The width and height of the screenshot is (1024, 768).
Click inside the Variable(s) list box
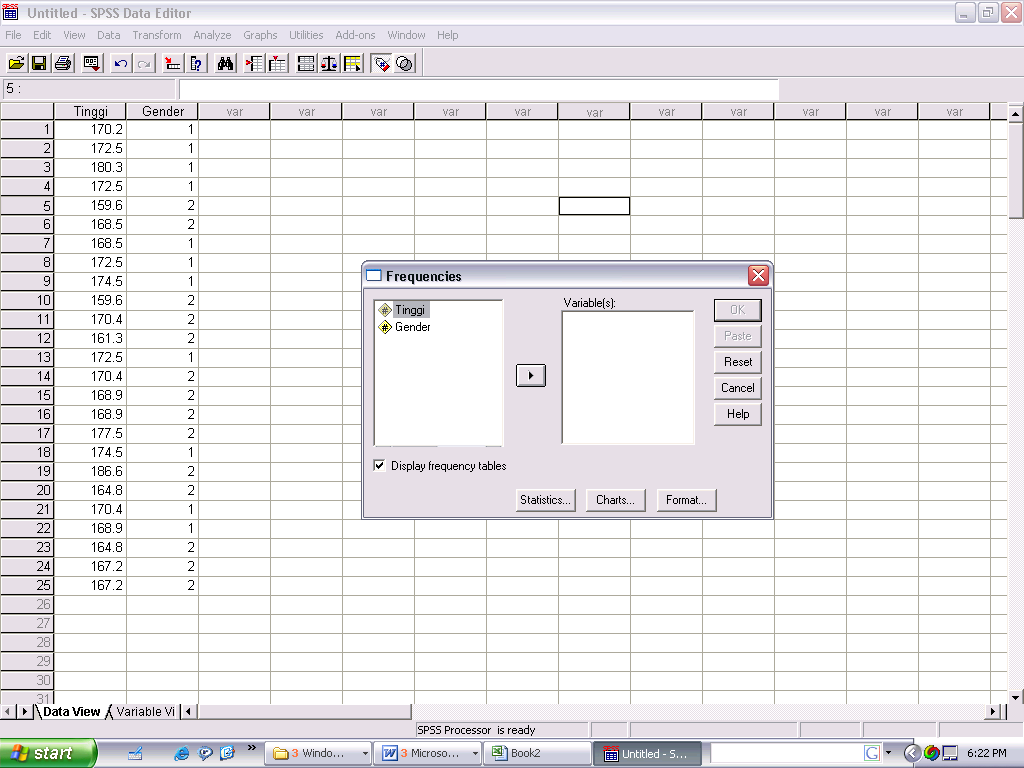coord(628,377)
